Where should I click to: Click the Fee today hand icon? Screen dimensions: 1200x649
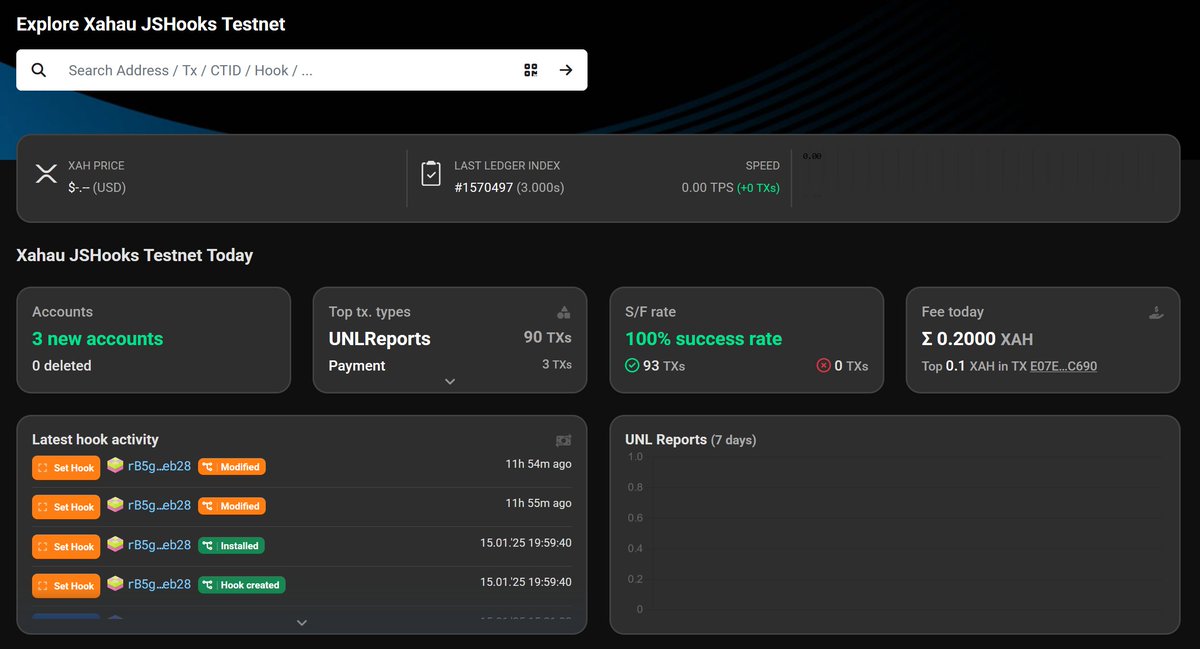pos(1157,312)
